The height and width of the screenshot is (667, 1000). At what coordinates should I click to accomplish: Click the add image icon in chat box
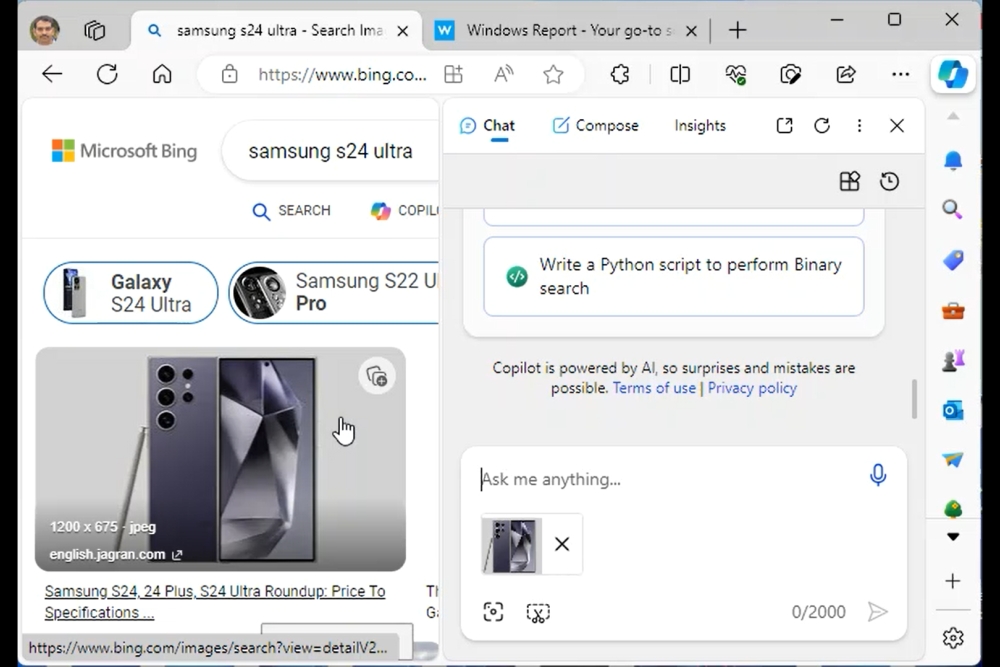[x=493, y=612]
